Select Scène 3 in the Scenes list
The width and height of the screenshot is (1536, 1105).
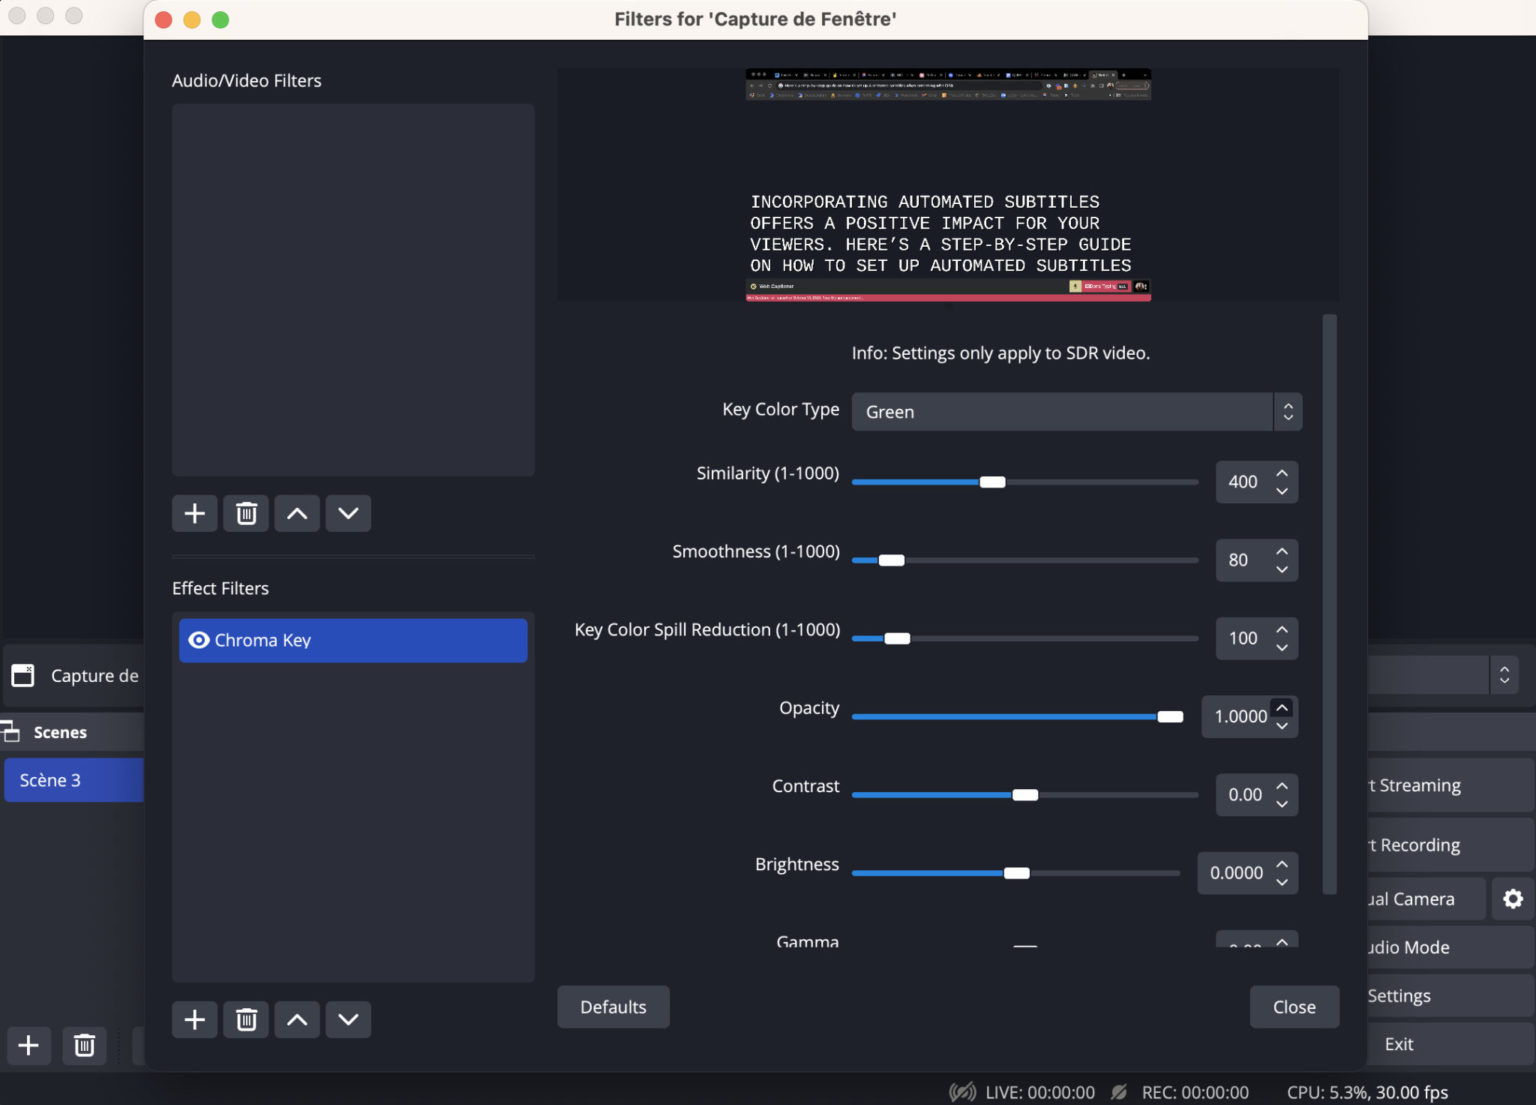50,780
